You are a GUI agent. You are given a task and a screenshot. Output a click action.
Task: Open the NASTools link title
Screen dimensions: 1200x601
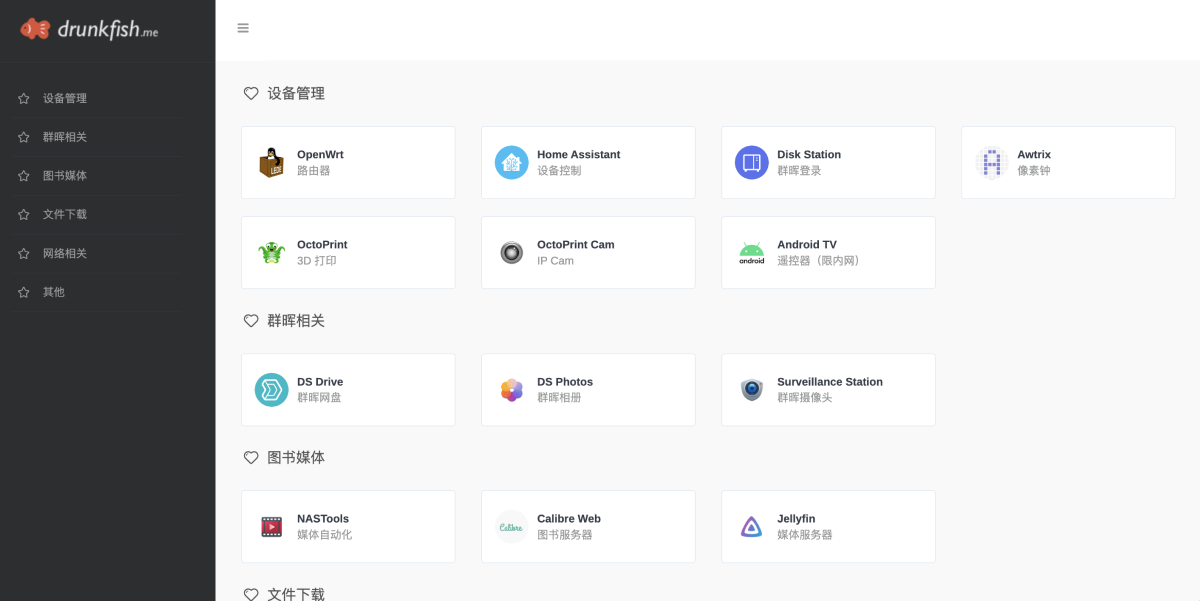pos(323,518)
